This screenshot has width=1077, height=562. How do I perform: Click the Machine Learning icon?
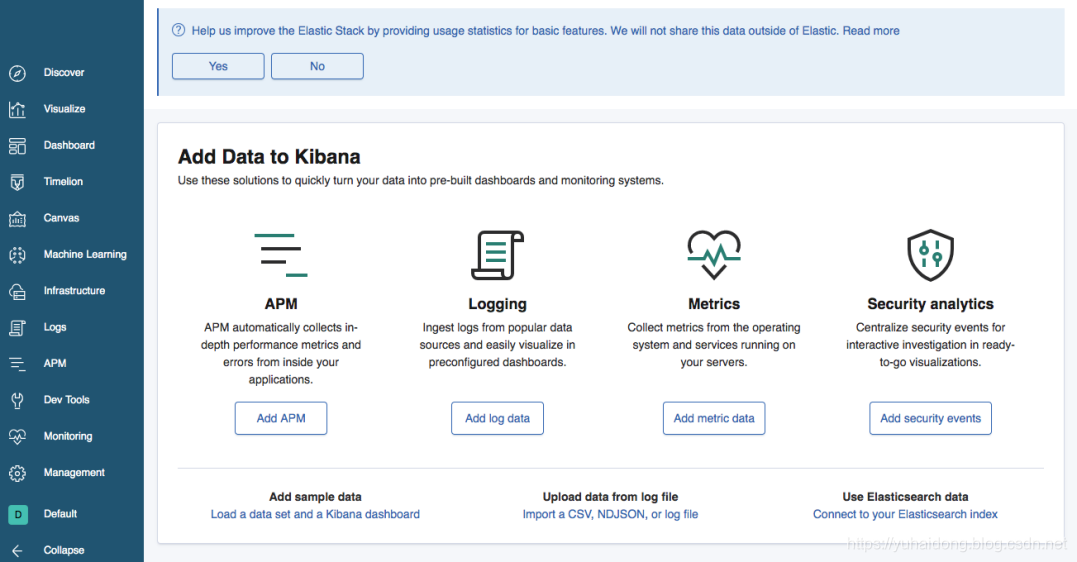pyautogui.click(x=17, y=255)
